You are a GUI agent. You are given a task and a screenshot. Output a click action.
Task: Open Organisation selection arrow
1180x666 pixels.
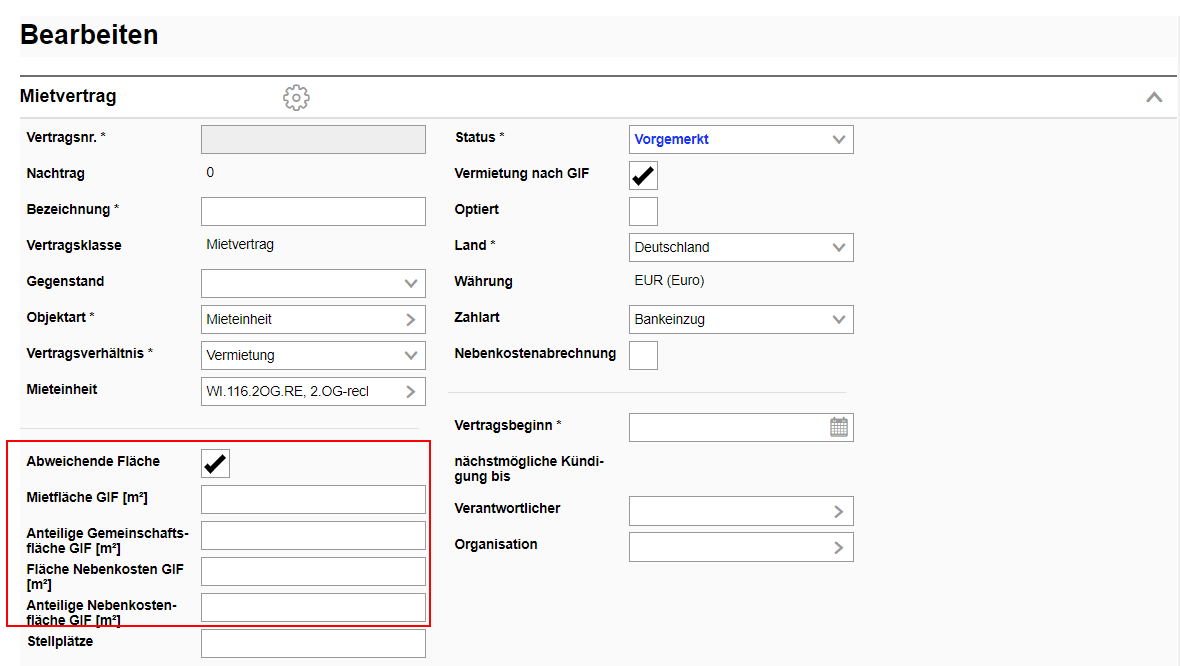pos(838,548)
